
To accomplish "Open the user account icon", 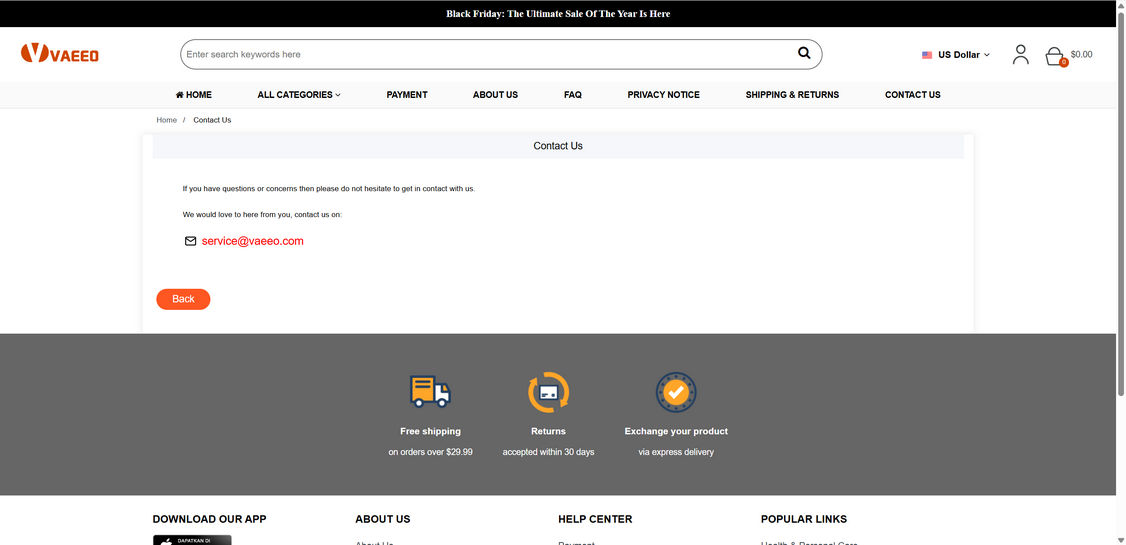I will coord(1020,55).
